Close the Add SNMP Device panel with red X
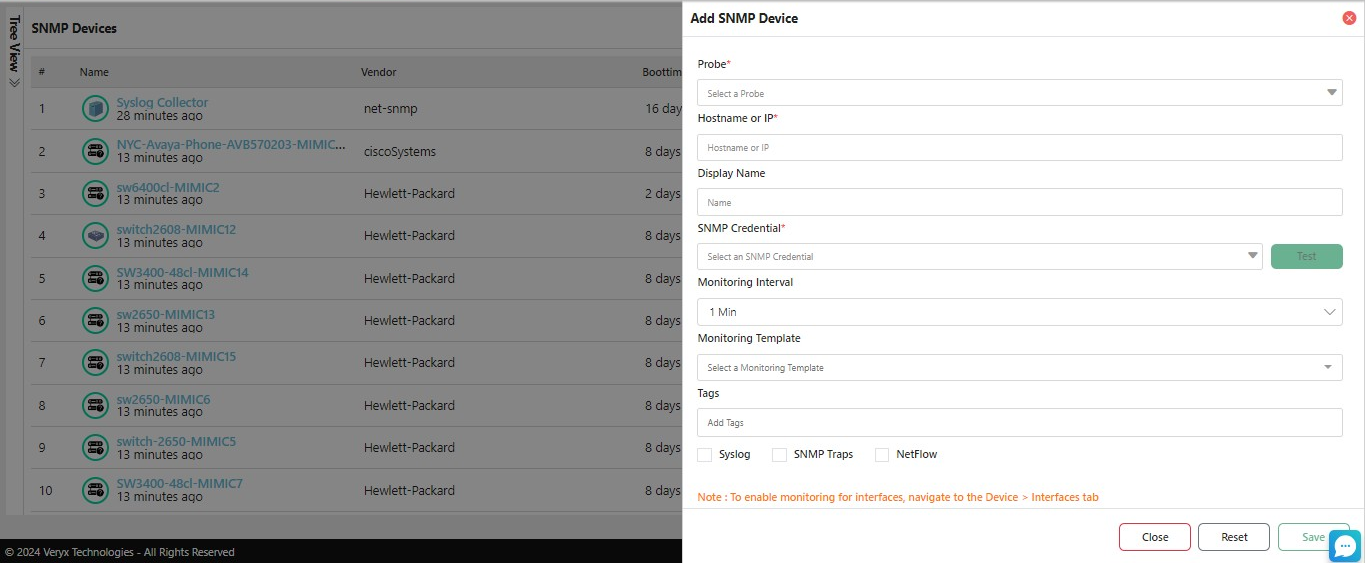 [x=1349, y=18]
